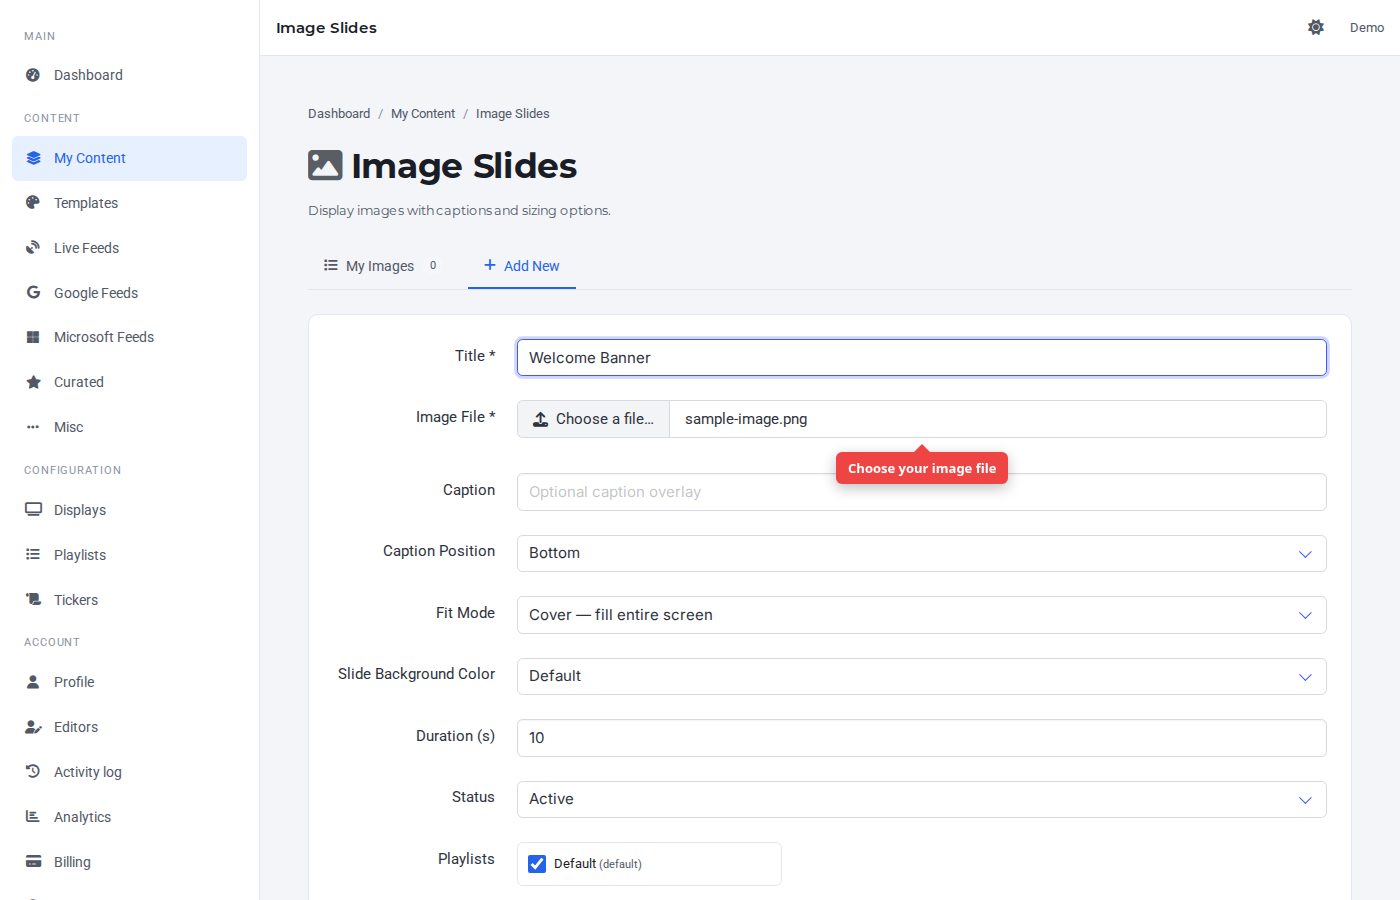
Task: Open the Live Feeds satellite icon
Action: pos(33,248)
